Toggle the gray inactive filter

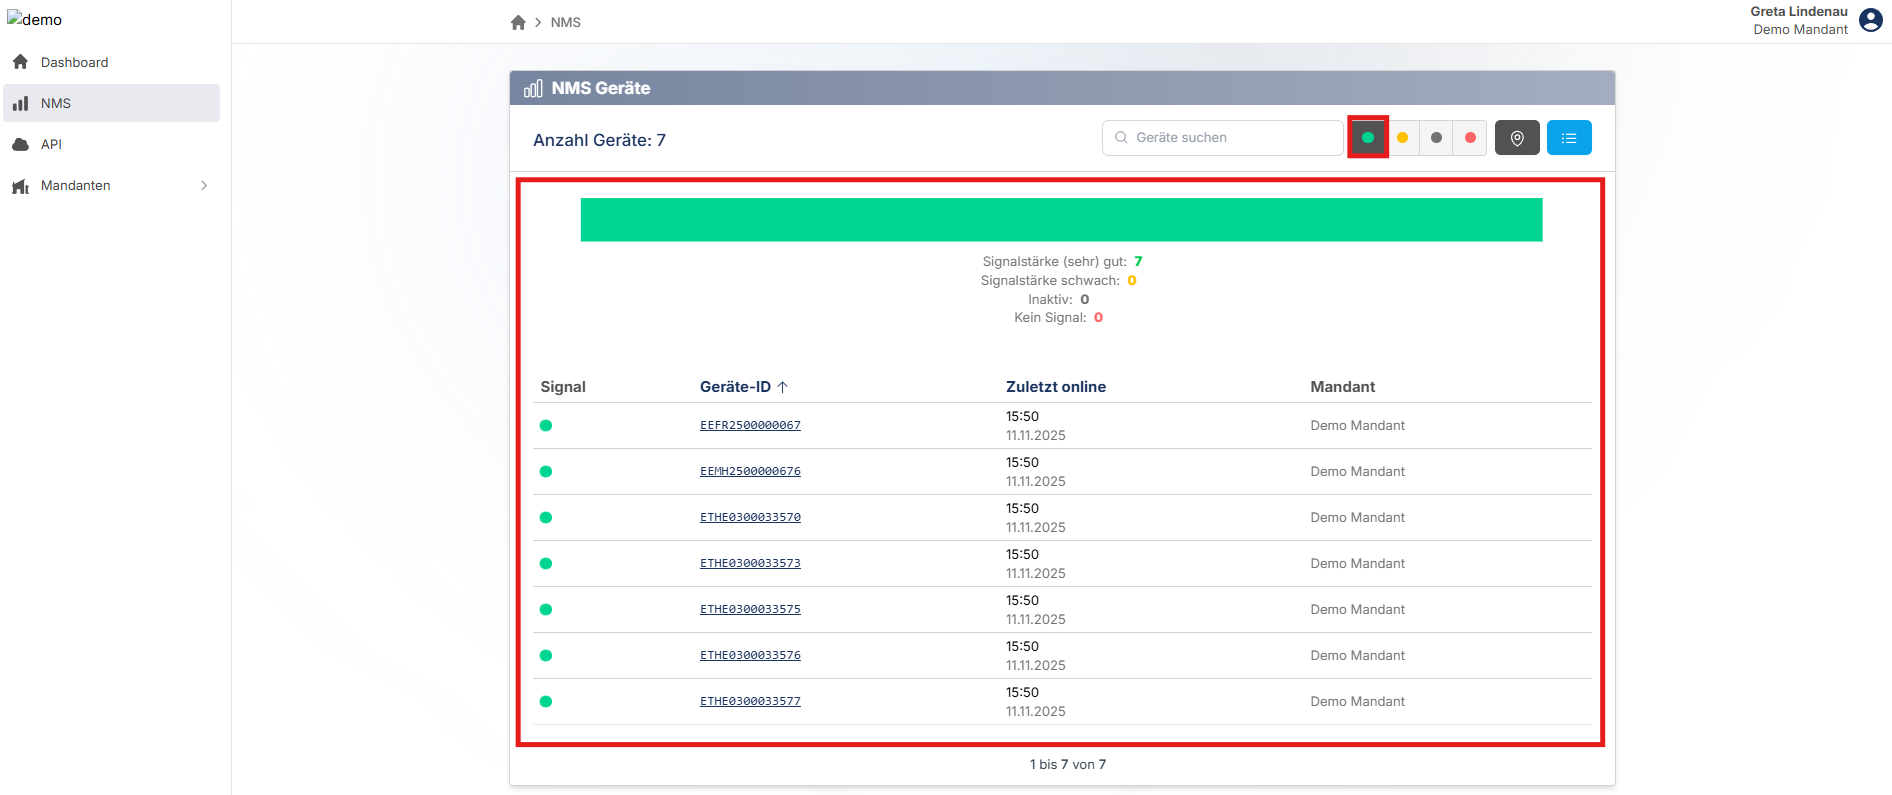(x=1437, y=138)
